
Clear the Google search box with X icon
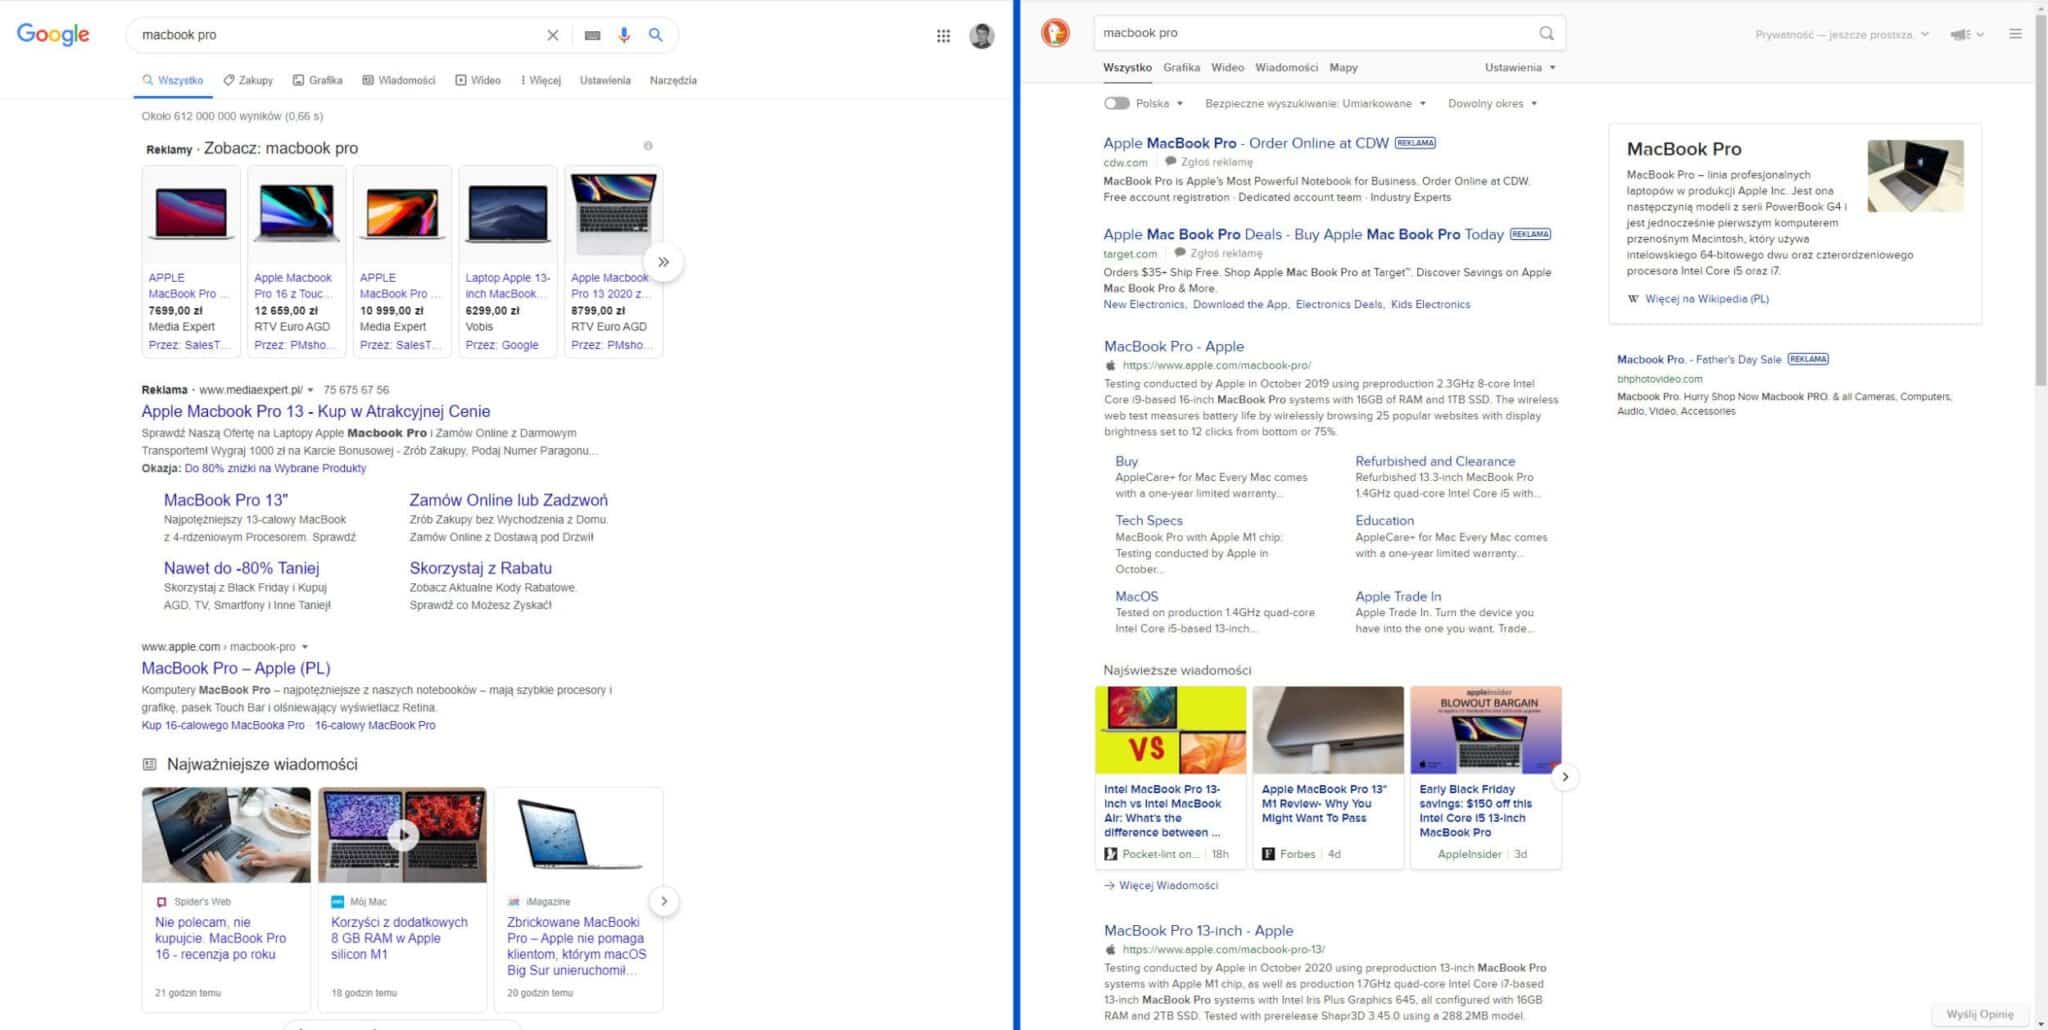552,35
